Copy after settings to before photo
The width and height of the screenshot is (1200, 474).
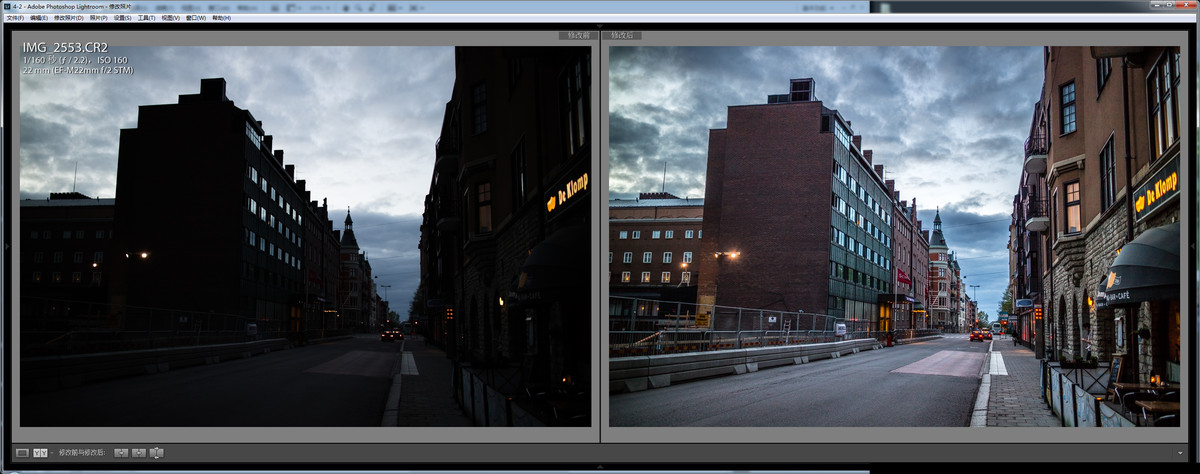pyautogui.click(x=139, y=453)
